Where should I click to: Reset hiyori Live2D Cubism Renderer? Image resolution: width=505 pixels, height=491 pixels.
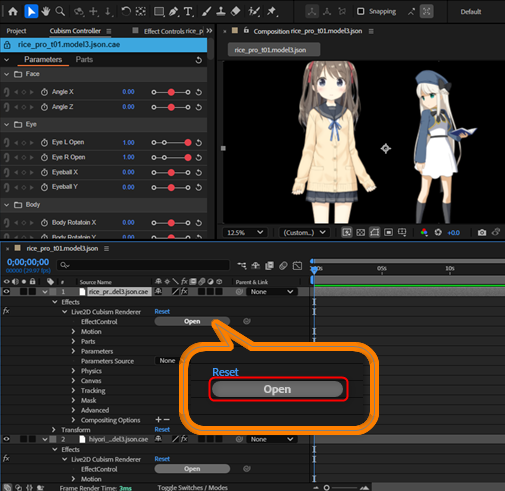[162, 459]
